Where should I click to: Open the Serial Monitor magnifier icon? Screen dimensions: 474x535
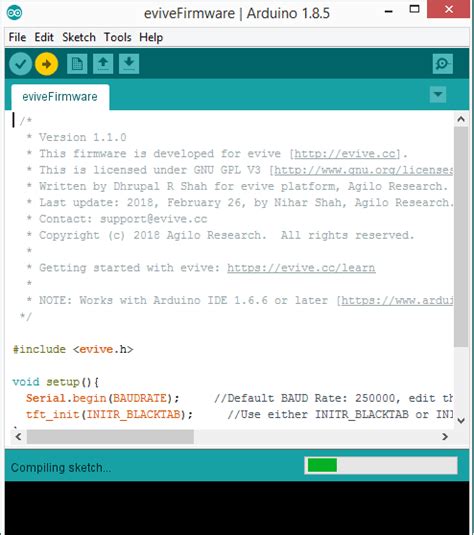click(443, 64)
